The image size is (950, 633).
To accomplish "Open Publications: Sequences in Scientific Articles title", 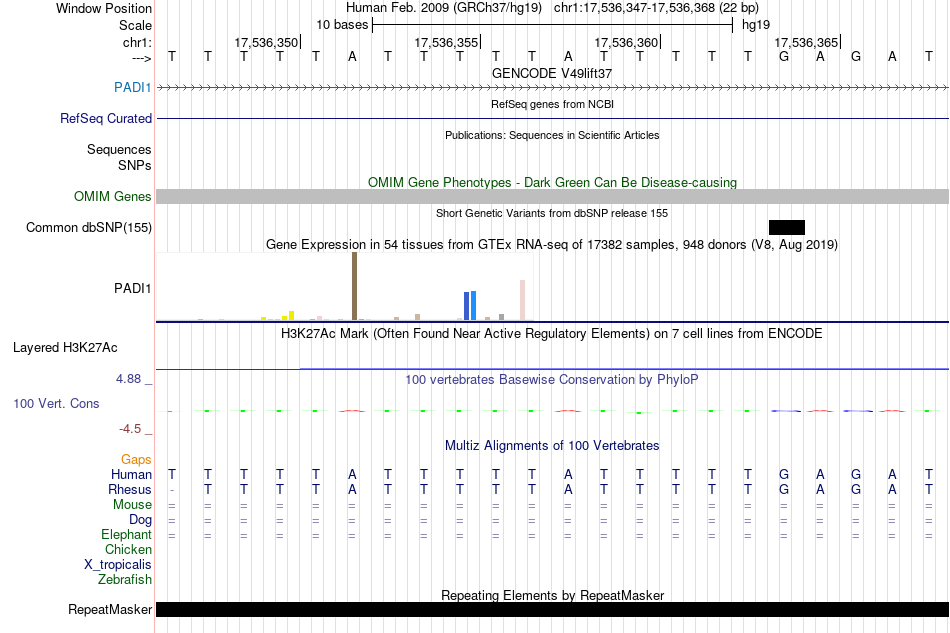I will (x=552, y=135).
